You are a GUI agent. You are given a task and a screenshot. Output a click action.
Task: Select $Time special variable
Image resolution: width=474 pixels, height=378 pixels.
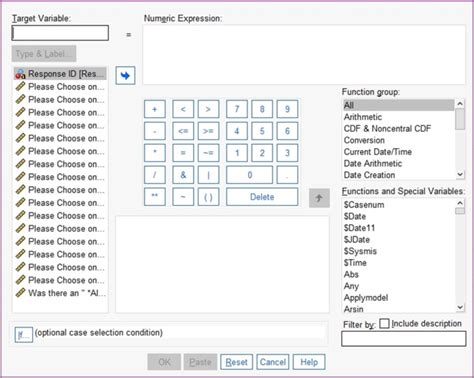tap(399, 263)
